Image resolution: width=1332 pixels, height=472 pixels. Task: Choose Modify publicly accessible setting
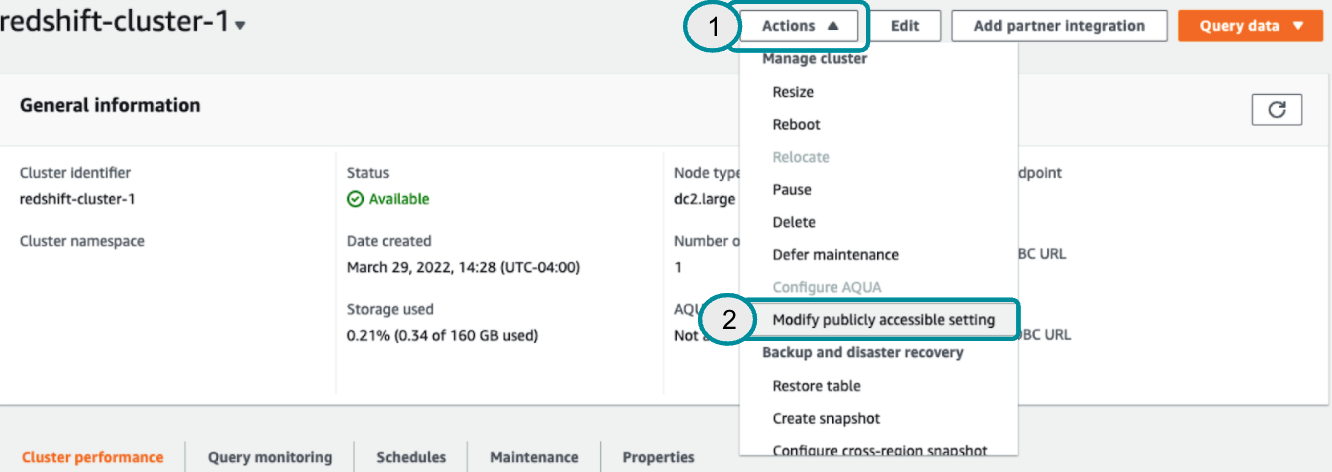coord(883,320)
